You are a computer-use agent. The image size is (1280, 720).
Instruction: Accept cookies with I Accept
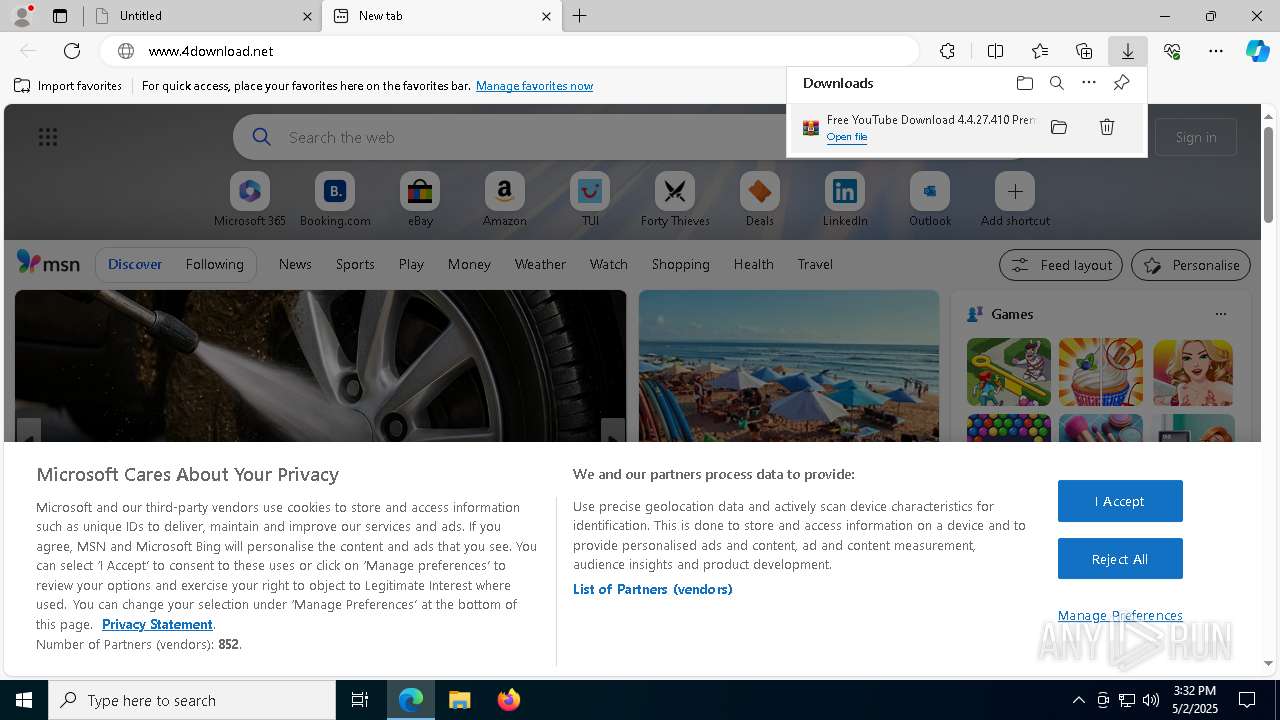click(1120, 501)
